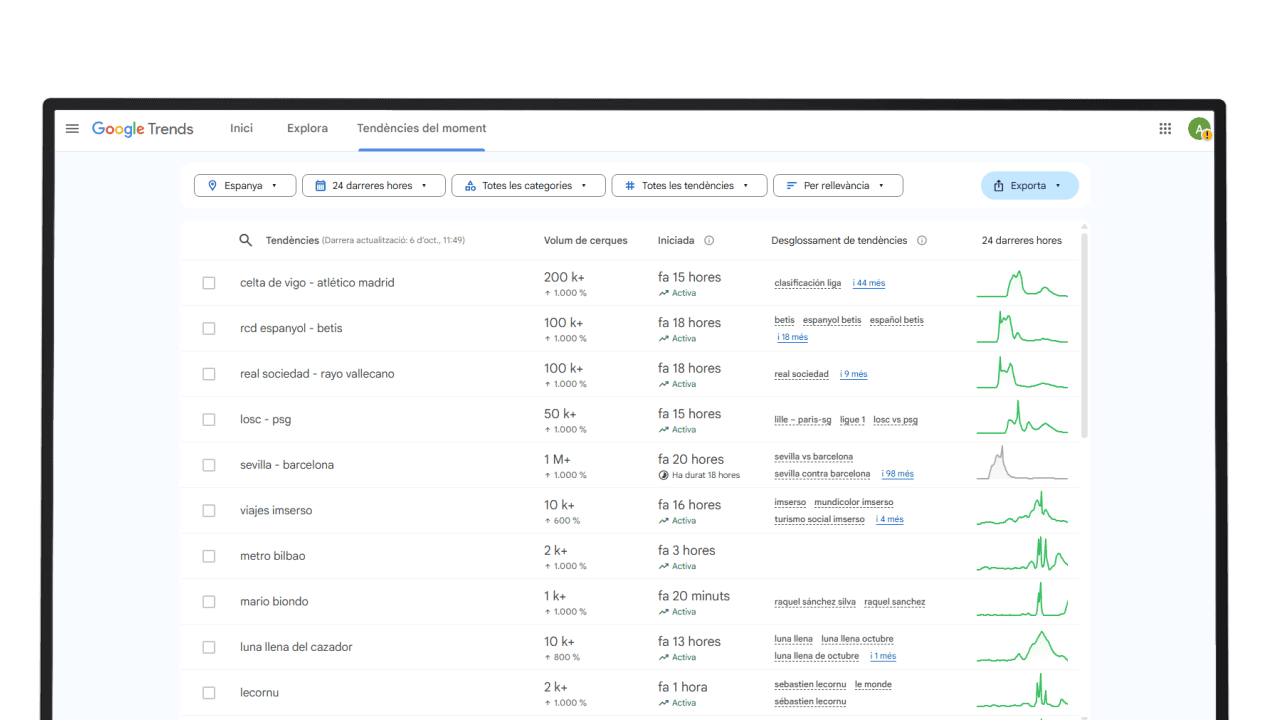This screenshot has height=720, width=1280.
Task: Open the 'i 98 més' link
Action: pos(896,474)
